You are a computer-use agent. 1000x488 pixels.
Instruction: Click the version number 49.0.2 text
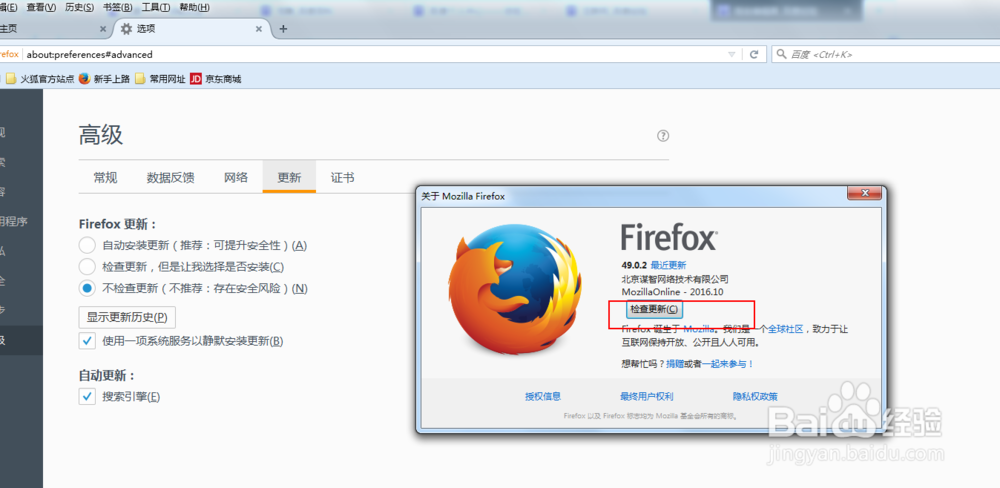click(634, 265)
